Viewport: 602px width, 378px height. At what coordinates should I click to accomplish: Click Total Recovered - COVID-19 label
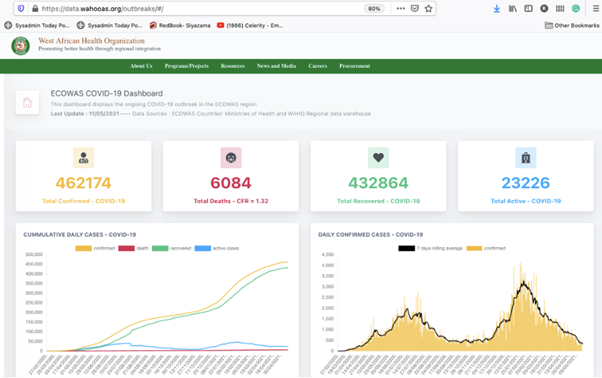click(x=378, y=201)
